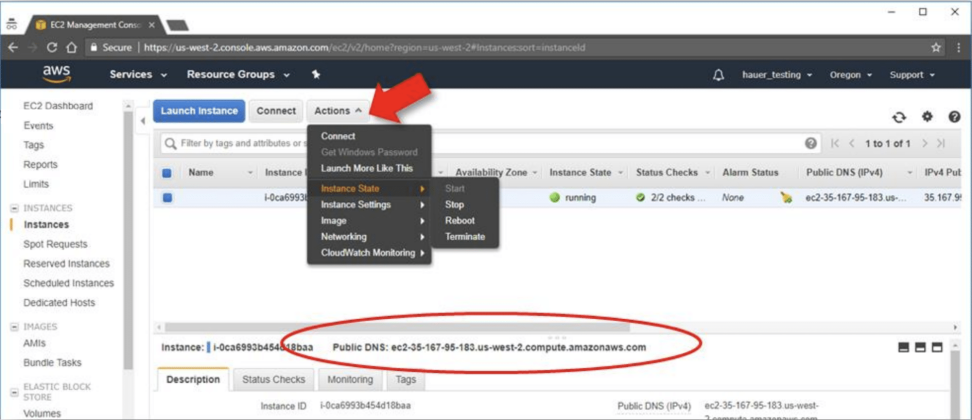Switch to the Monitoring tab
This screenshot has width=972, height=420.
(x=350, y=380)
